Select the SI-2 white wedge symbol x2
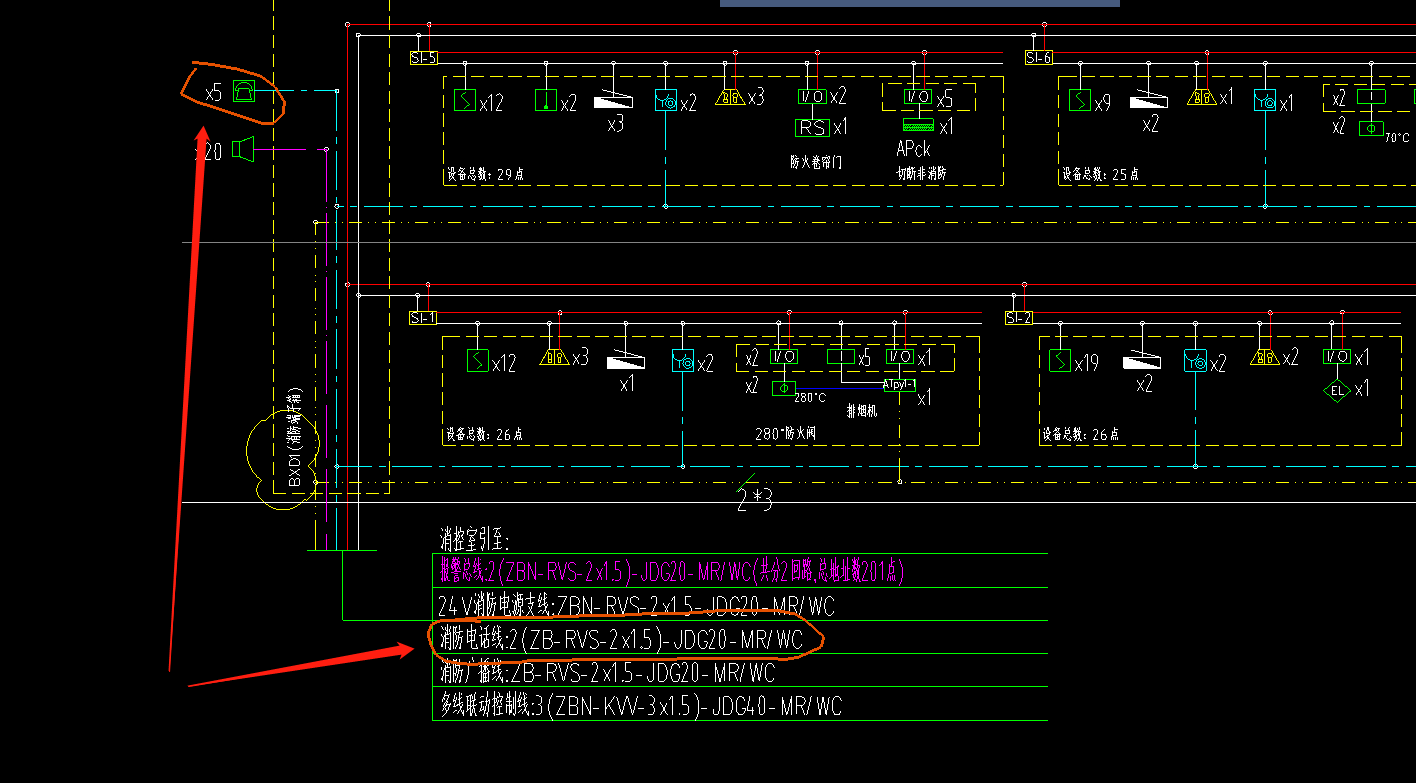This screenshot has height=783, width=1416. 1142,360
